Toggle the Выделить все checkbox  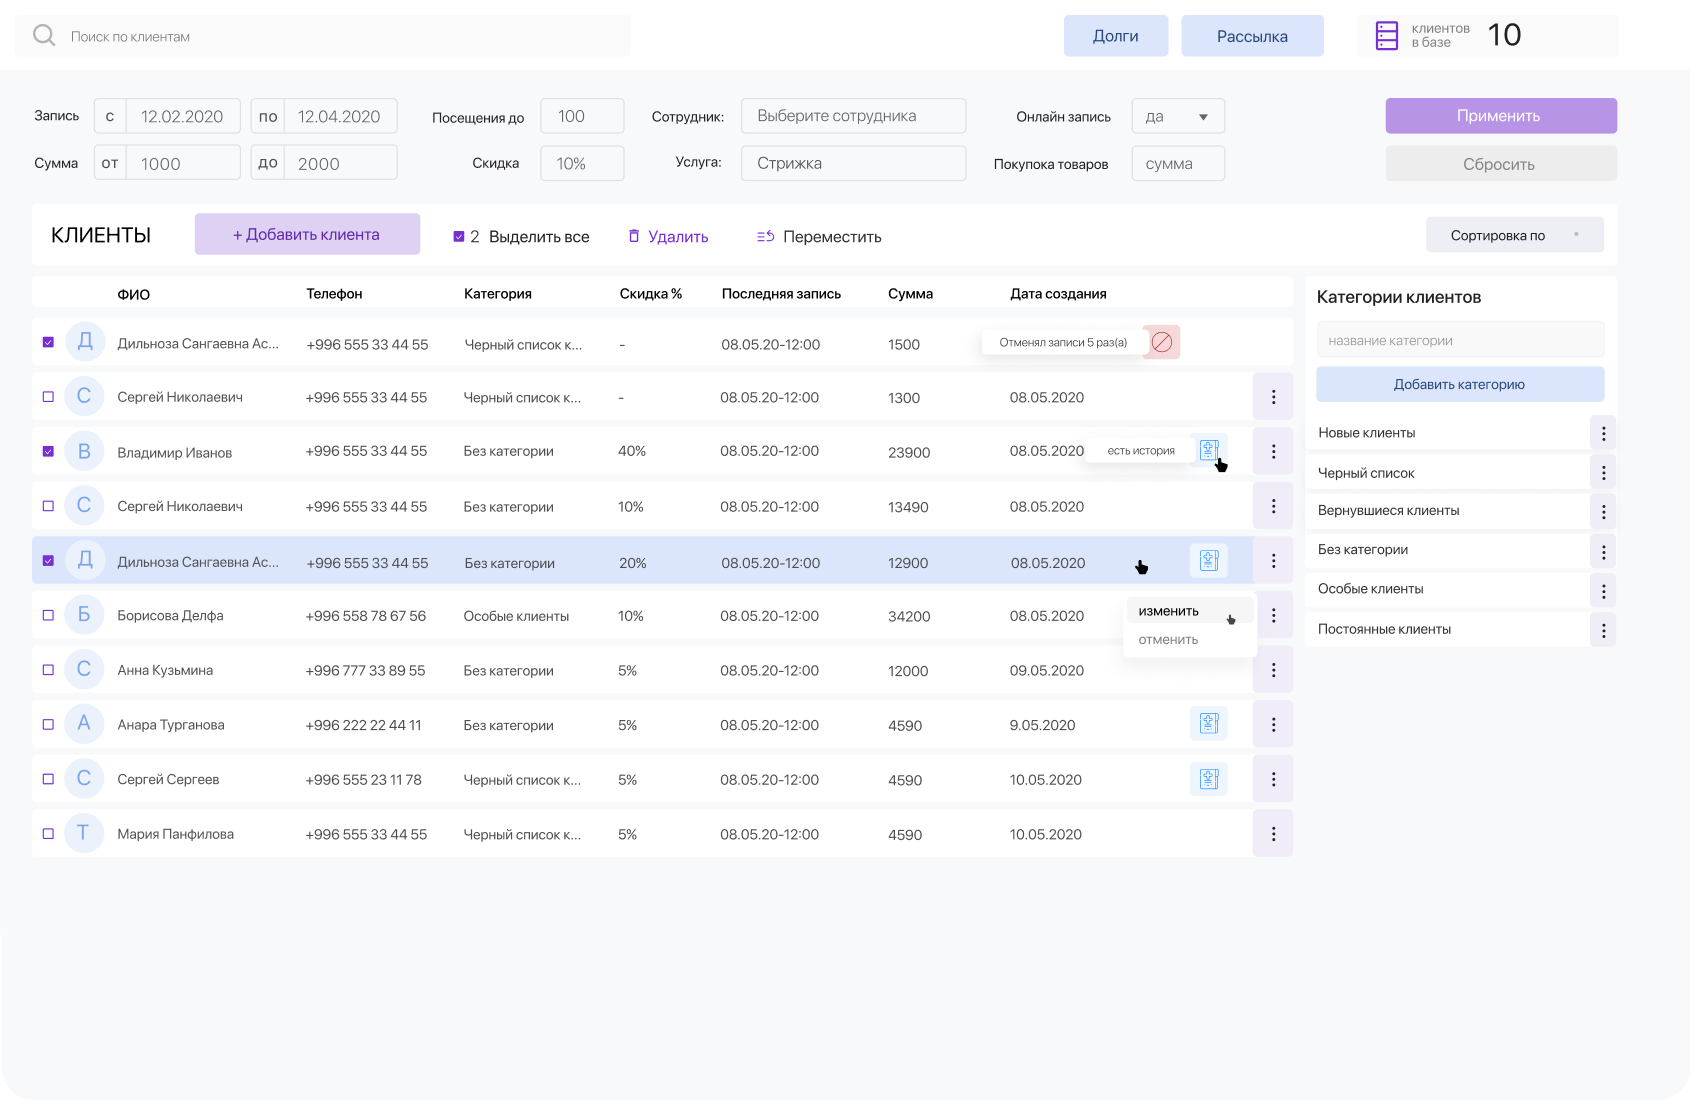pyautogui.click(x=459, y=236)
